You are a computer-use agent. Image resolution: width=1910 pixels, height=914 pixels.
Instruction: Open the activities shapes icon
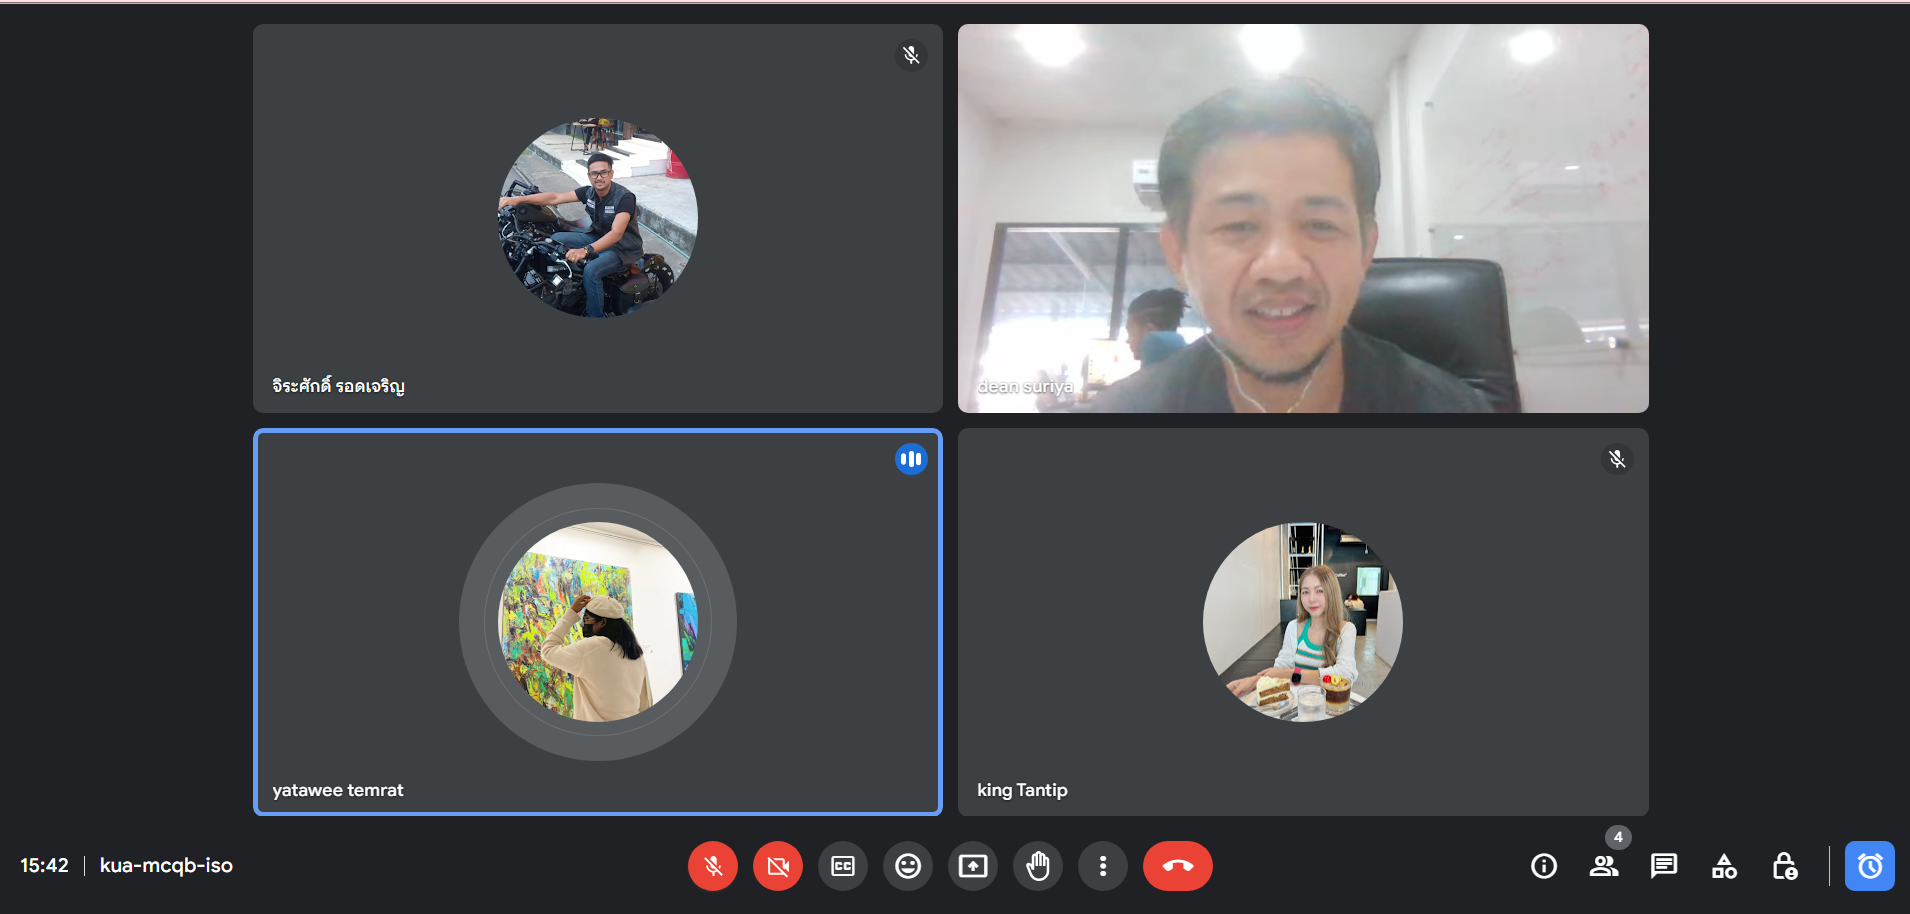(x=1724, y=866)
